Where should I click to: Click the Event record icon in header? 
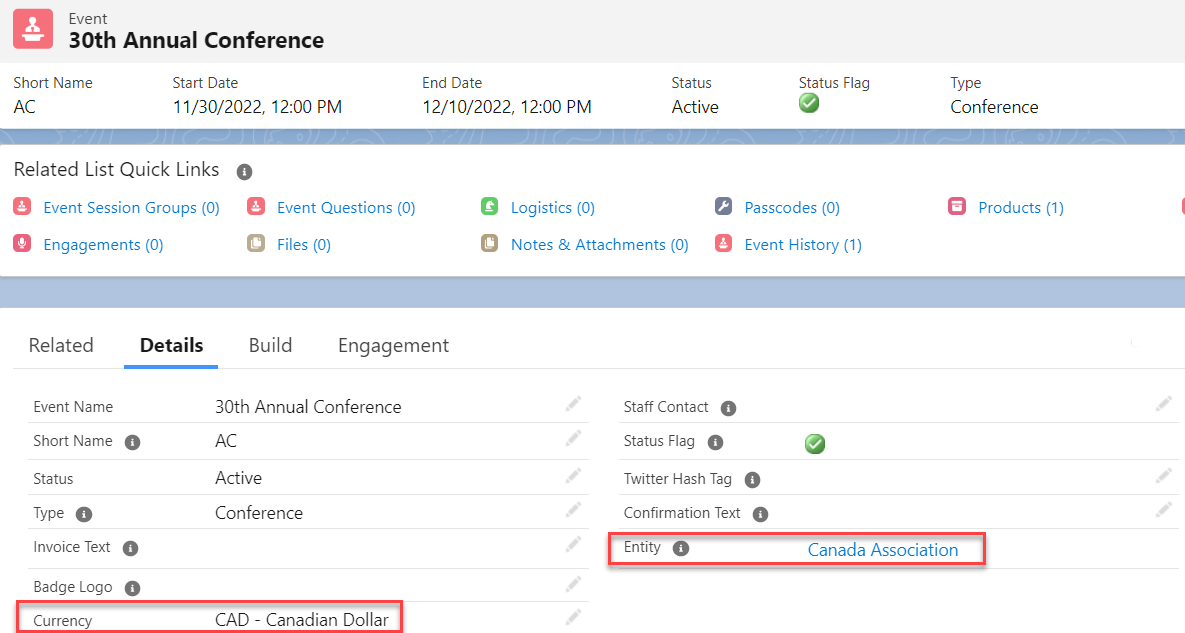pyautogui.click(x=33, y=29)
